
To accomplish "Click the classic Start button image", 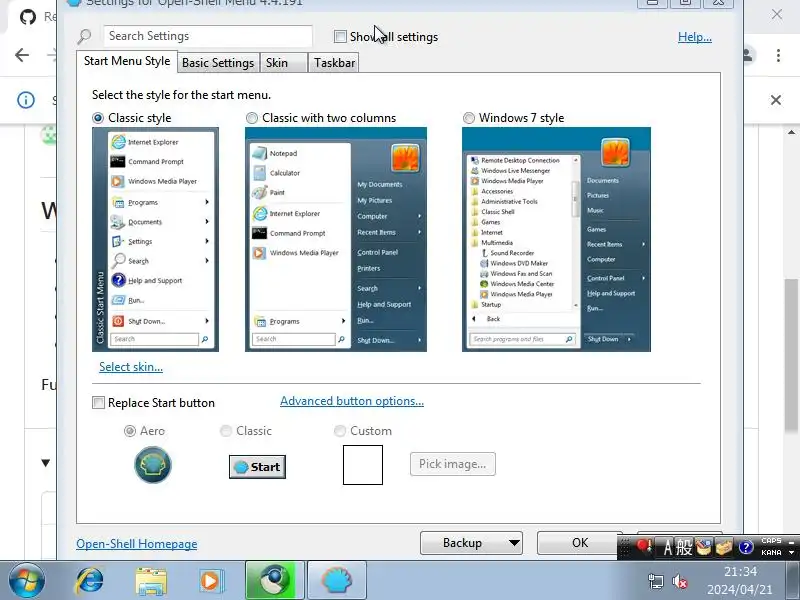I will tap(257, 467).
